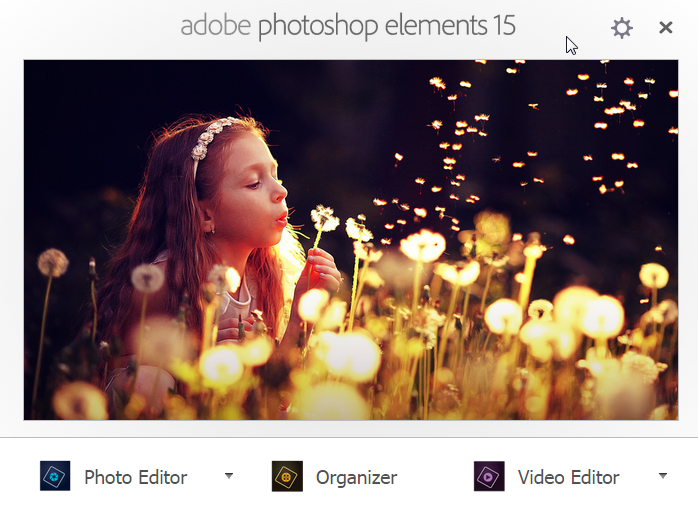Launch the Video Editor
Image resolution: width=698 pixels, height=509 pixels.
point(568,477)
